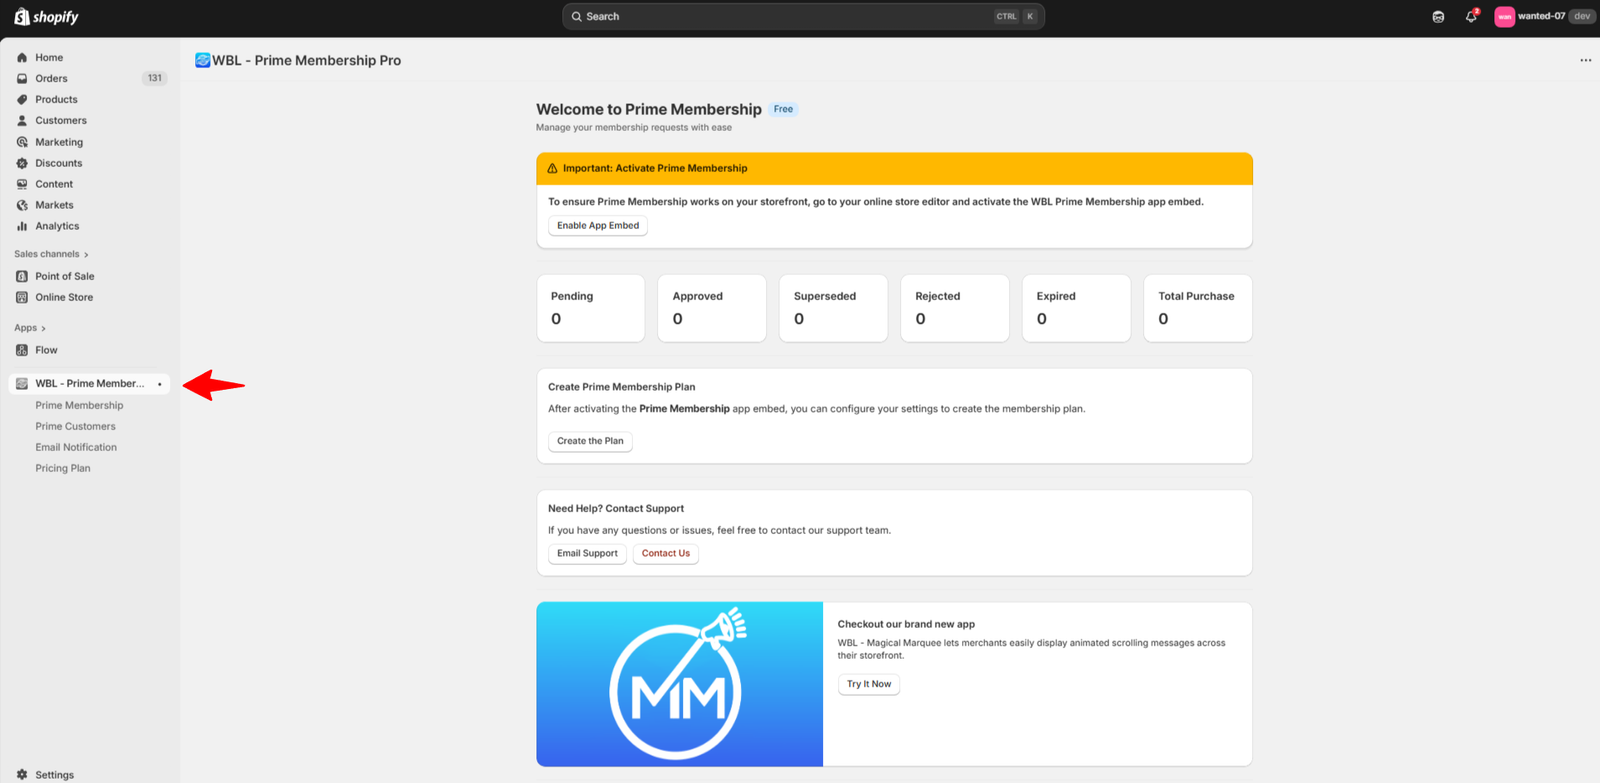
Task: Click the Marketing target icon
Action: click(22, 142)
